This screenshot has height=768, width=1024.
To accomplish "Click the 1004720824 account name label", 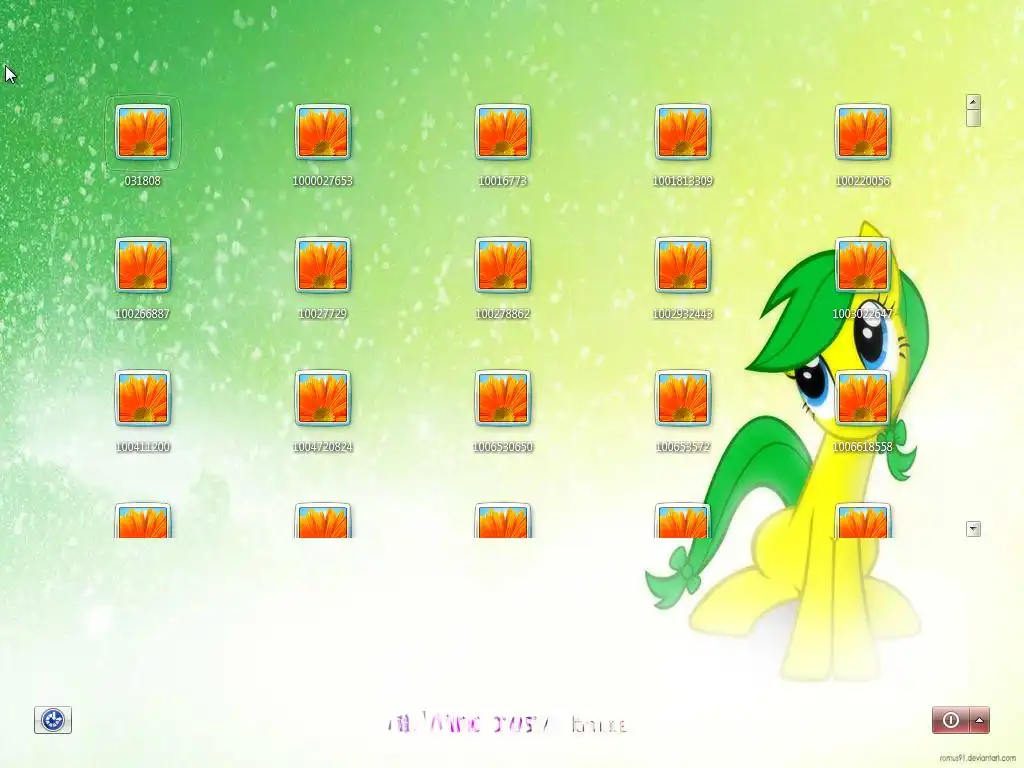I will pos(323,447).
